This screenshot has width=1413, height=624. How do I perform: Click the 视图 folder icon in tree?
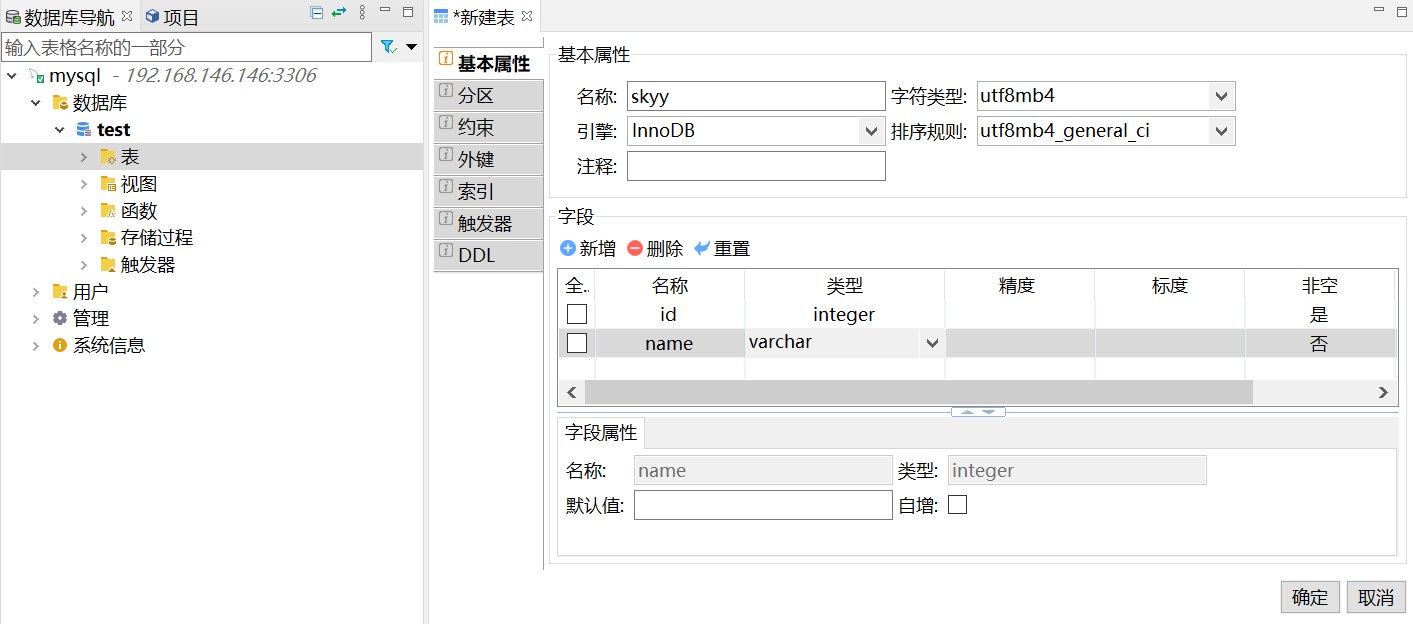(x=108, y=184)
